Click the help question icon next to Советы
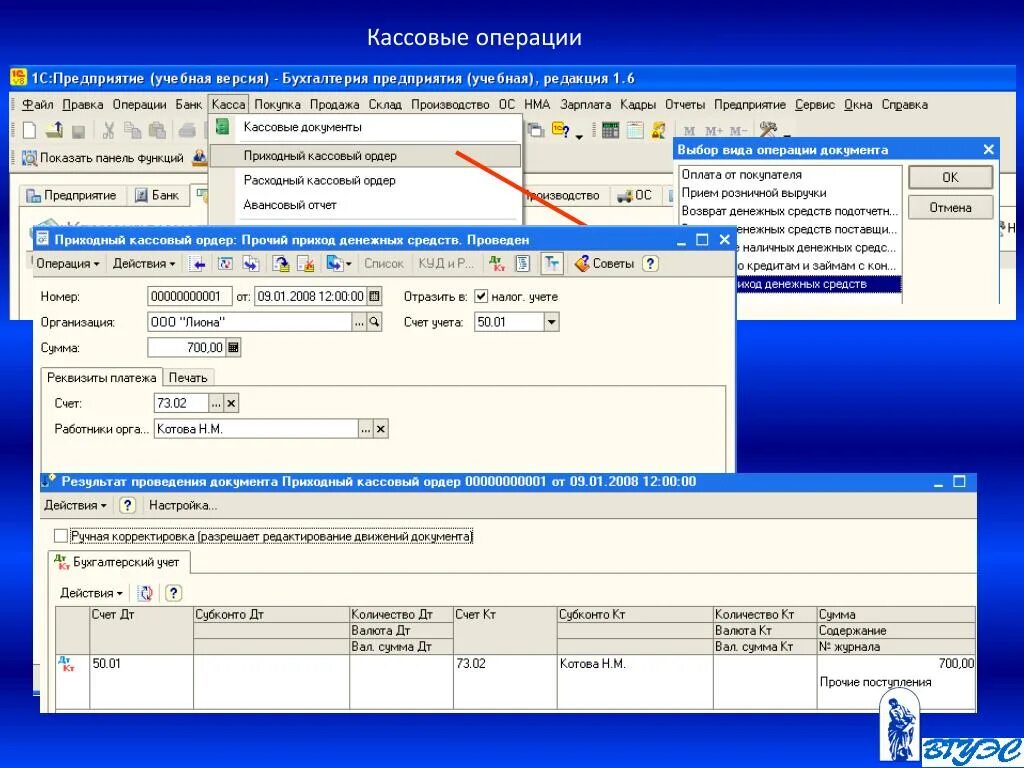 tap(650, 264)
